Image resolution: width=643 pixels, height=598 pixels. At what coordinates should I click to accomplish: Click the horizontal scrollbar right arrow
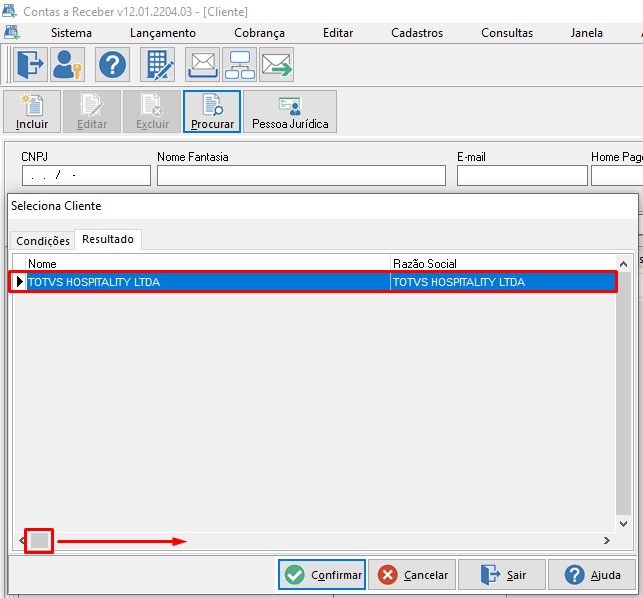pyautogui.click(x=607, y=541)
